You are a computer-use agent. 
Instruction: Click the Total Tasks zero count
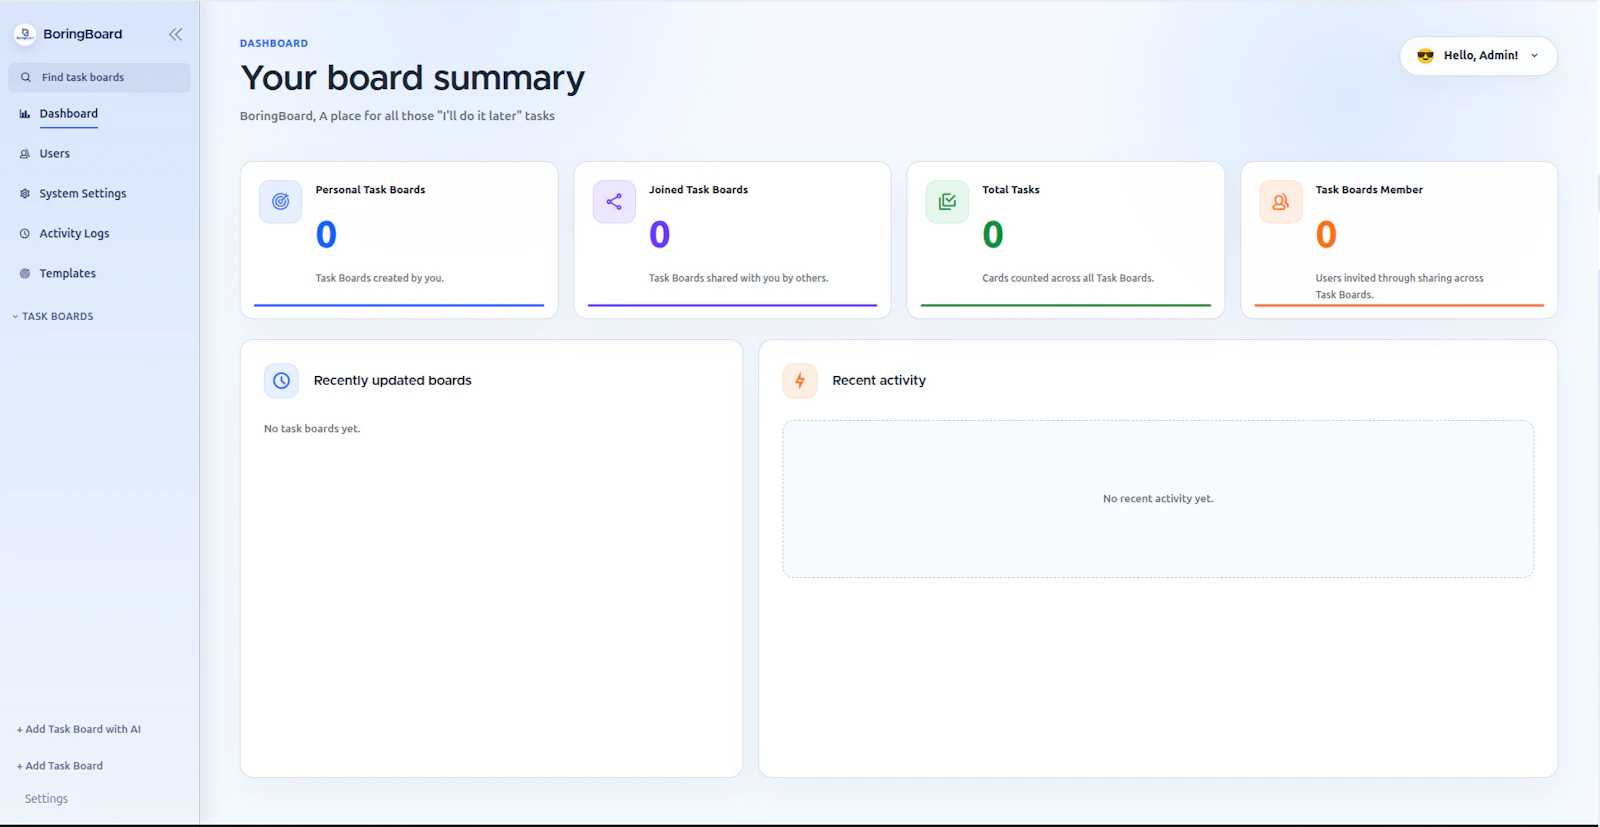pos(993,235)
